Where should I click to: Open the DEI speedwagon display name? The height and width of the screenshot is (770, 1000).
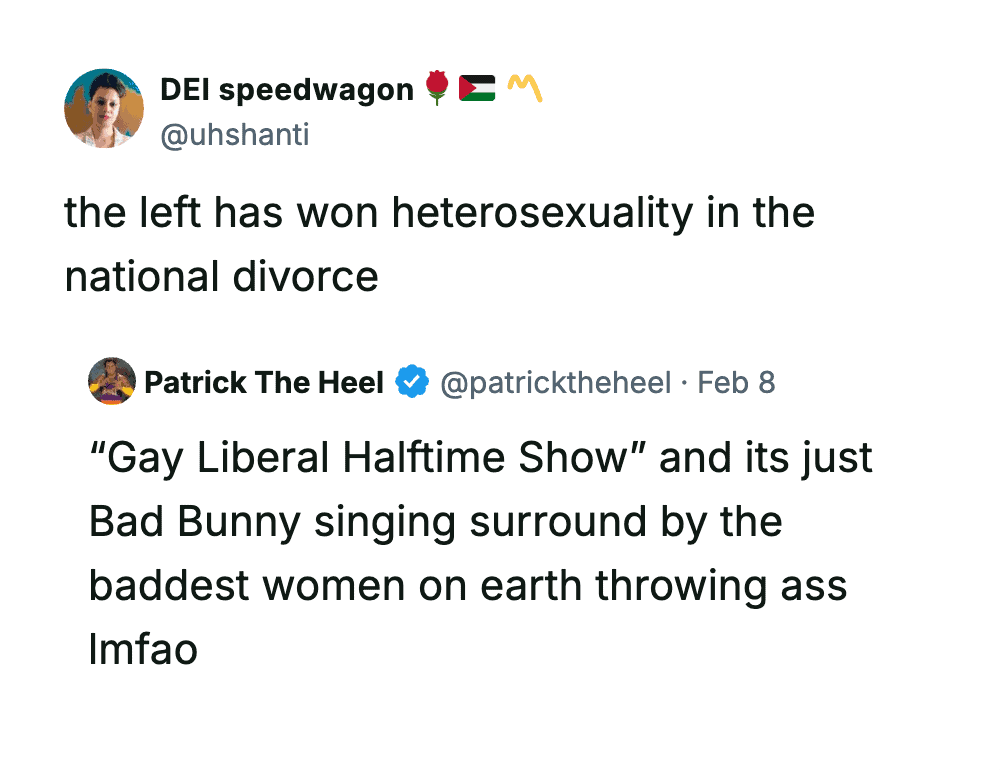click(x=287, y=90)
